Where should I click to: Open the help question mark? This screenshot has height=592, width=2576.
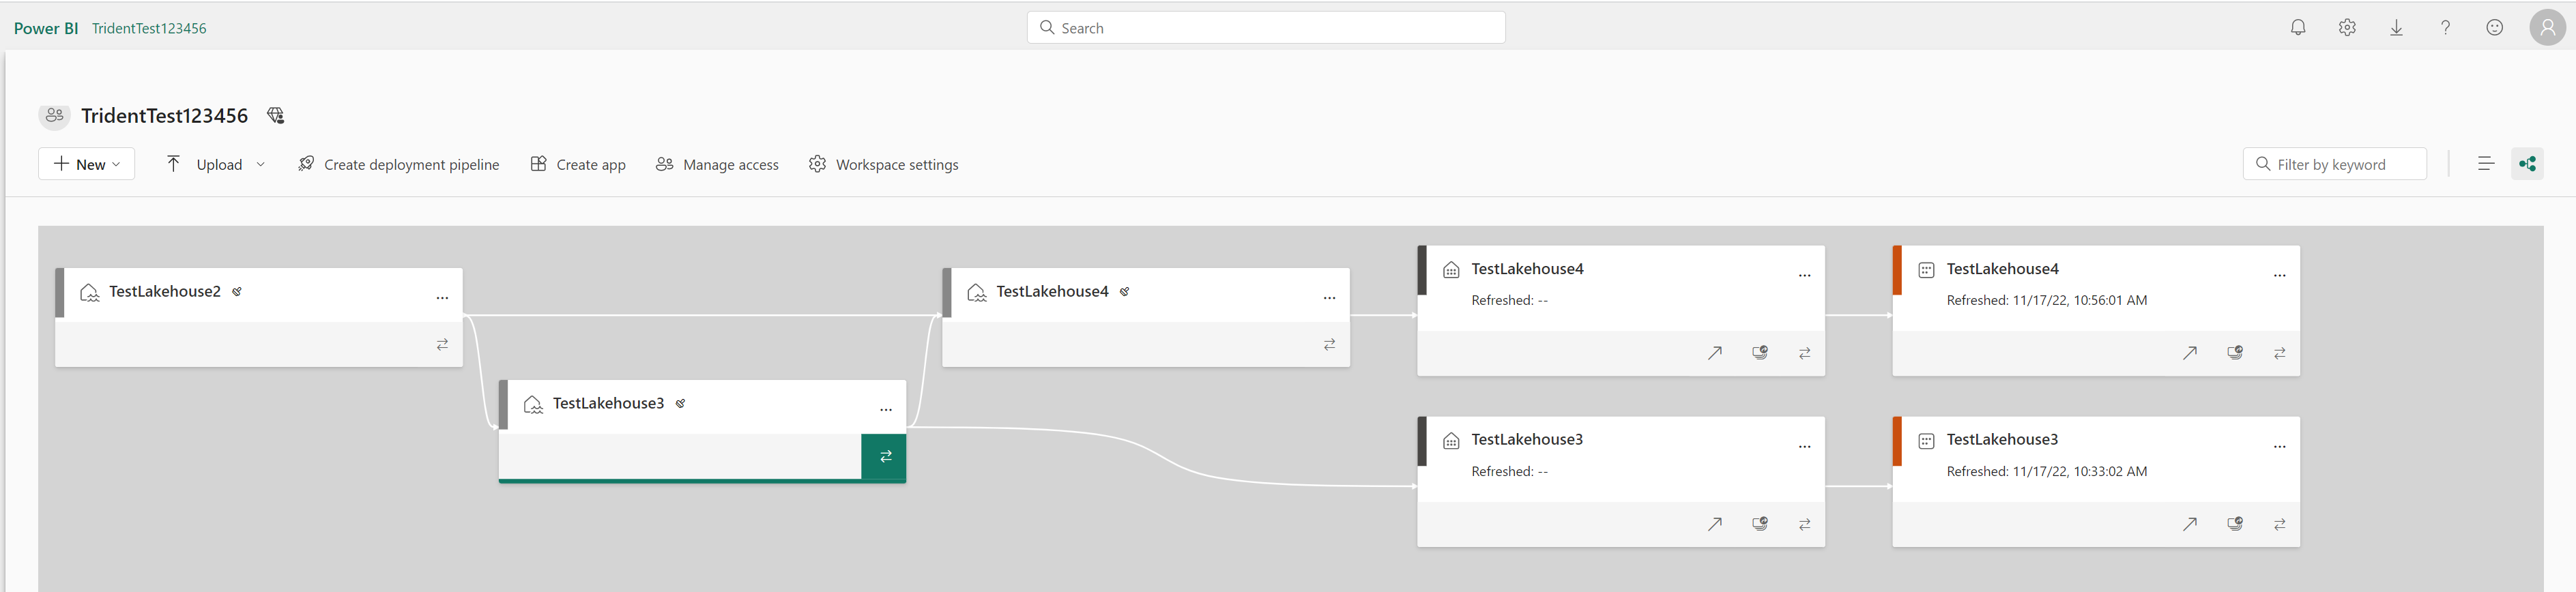pyautogui.click(x=2445, y=28)
